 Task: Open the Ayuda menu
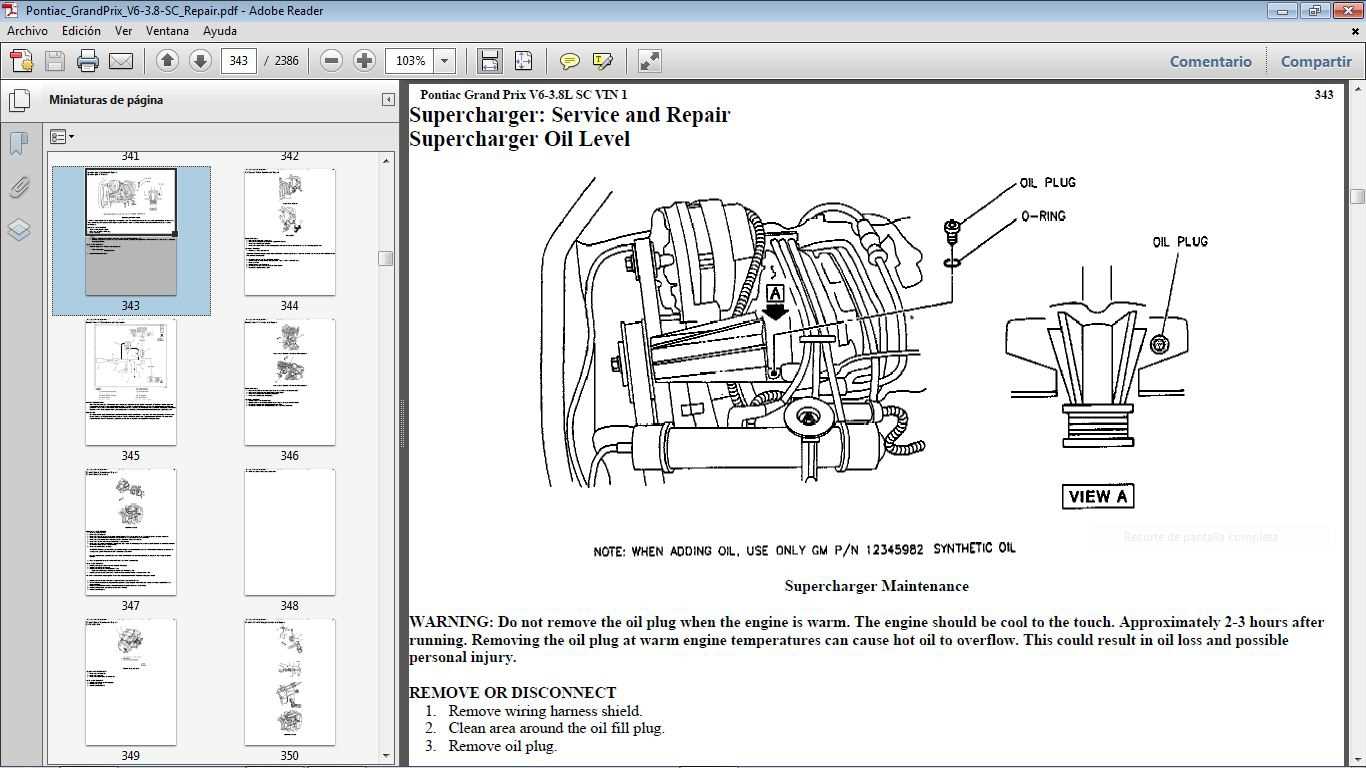pyautogui.click(x=219, y=31)
